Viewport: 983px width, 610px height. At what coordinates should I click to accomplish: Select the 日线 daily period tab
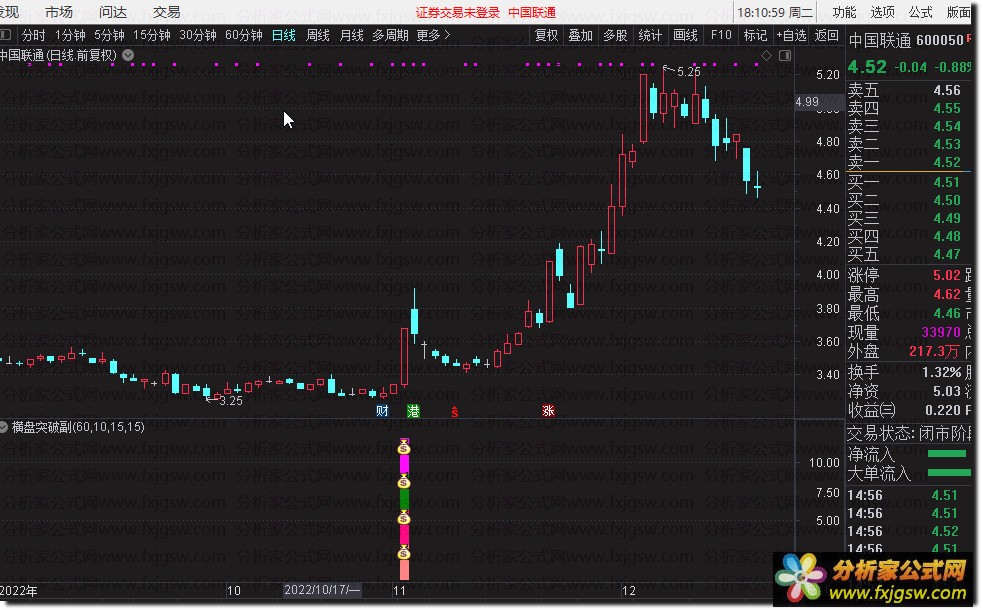284,35
